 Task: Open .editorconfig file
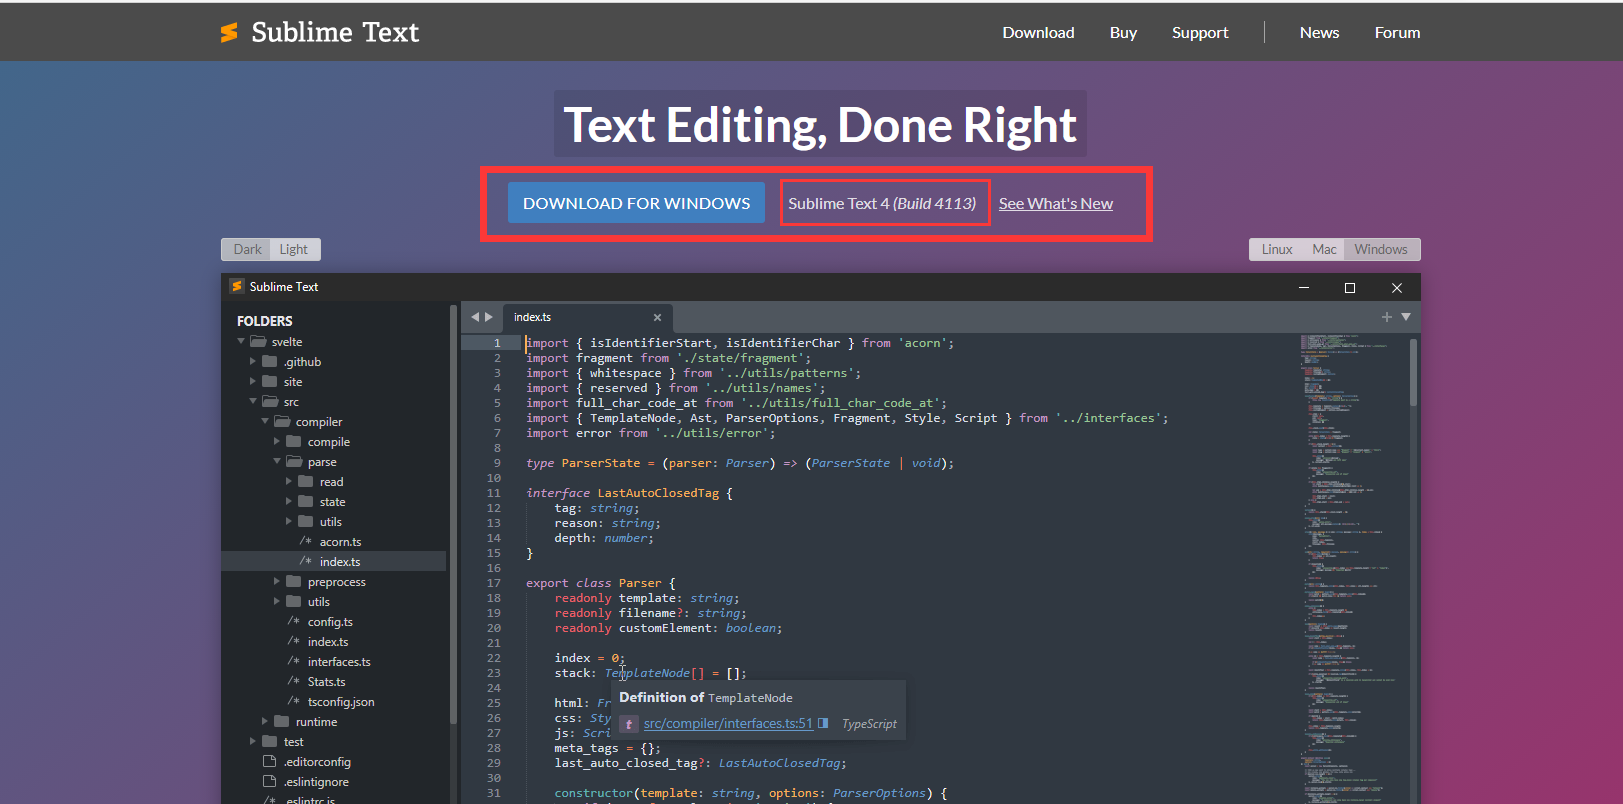pos(317,762)
